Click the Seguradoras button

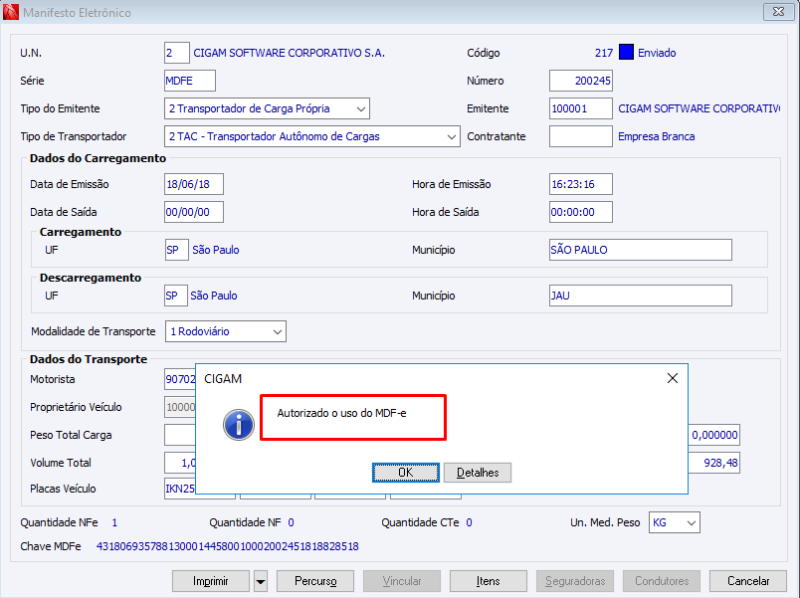(x=575, y=581)
